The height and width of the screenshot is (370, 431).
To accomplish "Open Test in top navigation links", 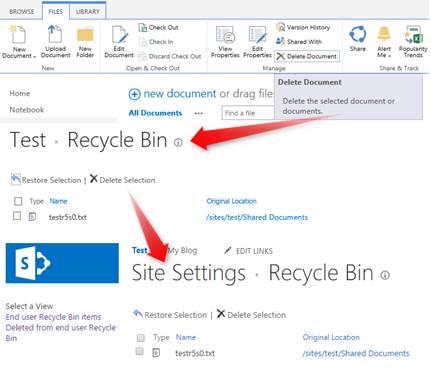I will [x=139, y=250].
